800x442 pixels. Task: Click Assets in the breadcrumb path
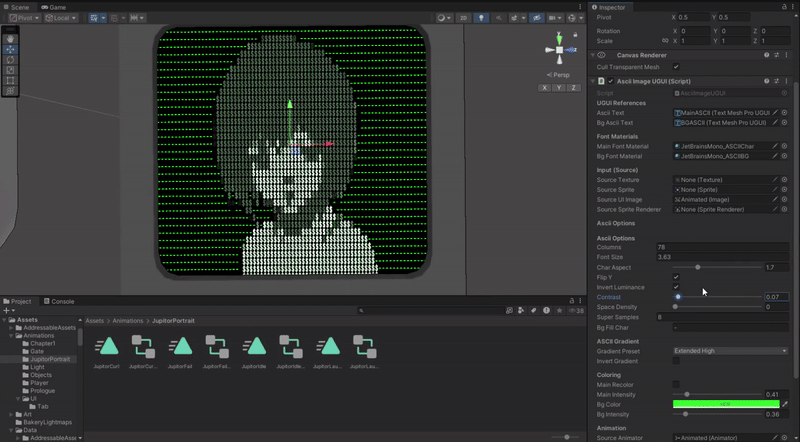(x=94, y=321)
